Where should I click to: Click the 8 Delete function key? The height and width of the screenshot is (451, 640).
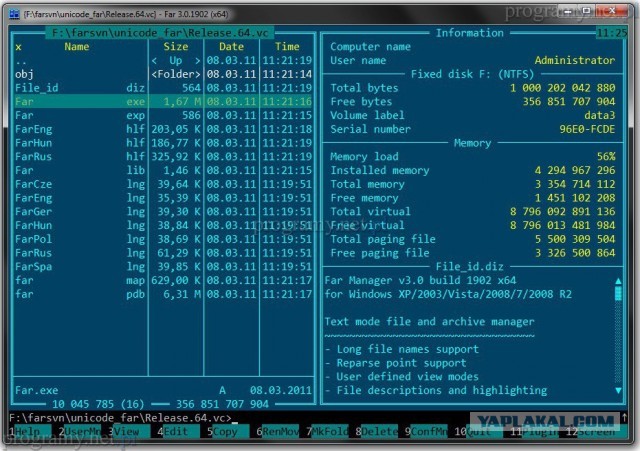tap(376, 431)
